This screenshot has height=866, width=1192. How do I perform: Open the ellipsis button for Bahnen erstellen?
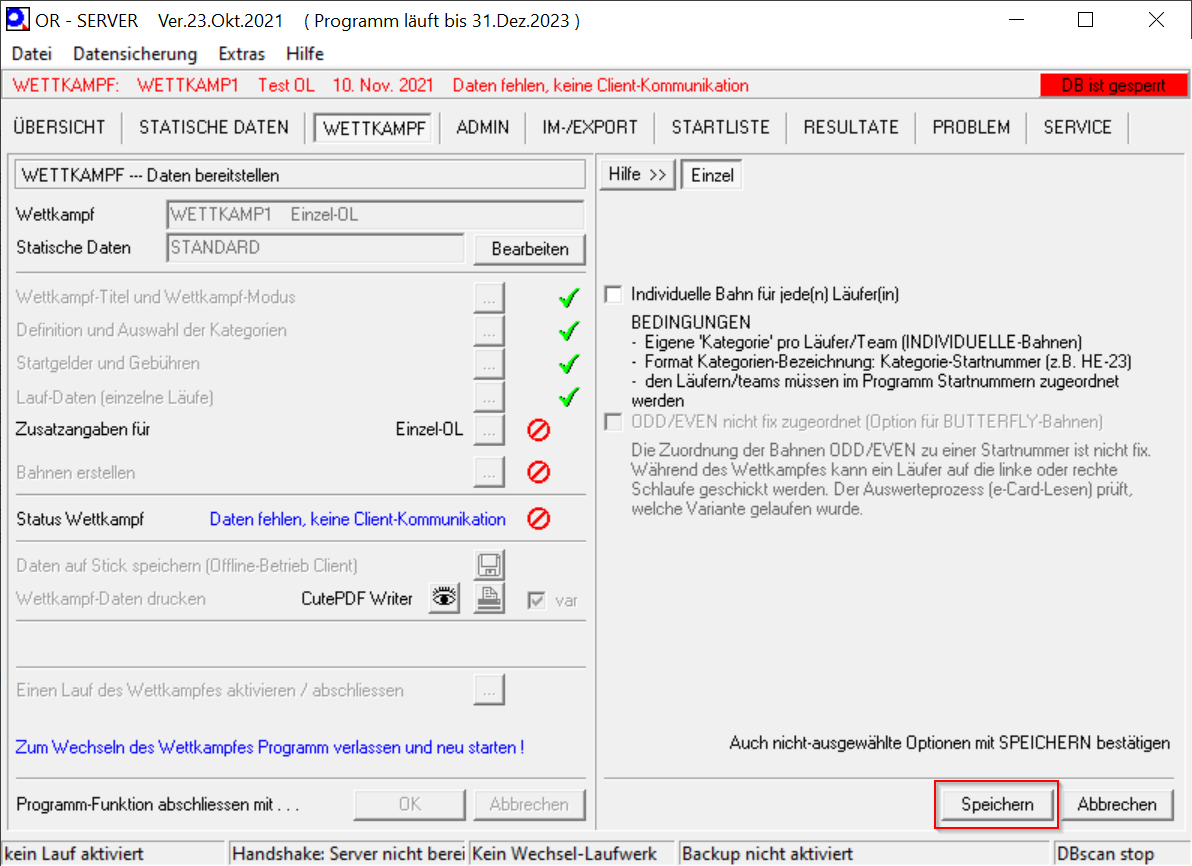pyautogui.click(x=489, y=472)
